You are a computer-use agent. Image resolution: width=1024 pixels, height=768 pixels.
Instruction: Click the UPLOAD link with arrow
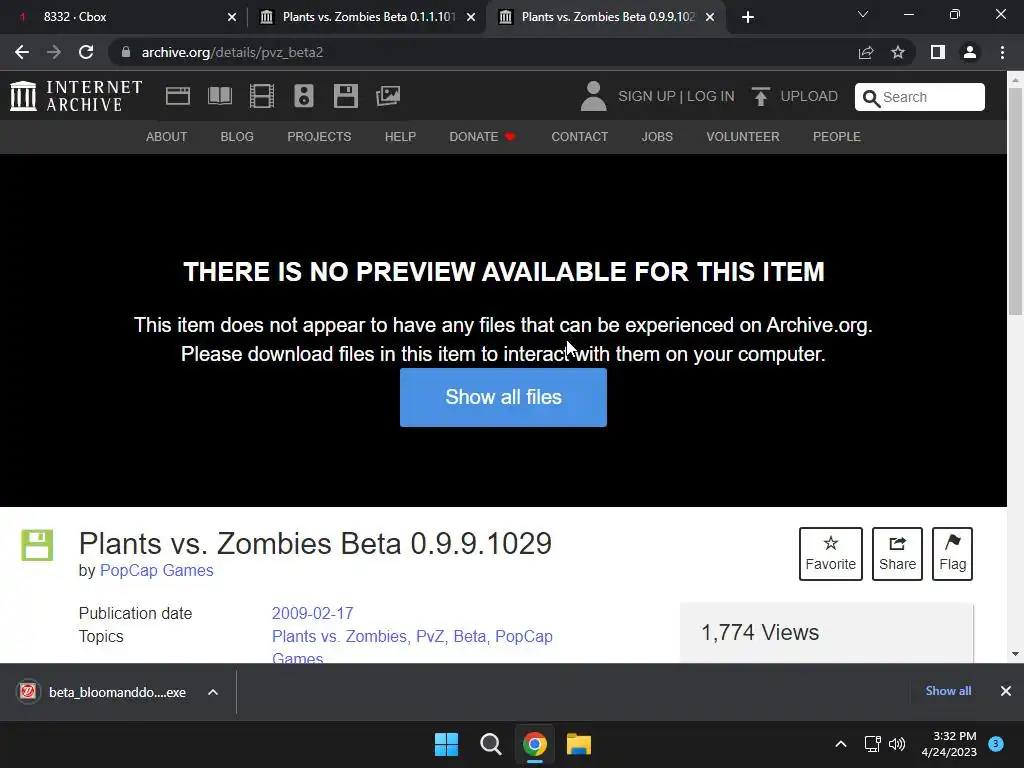(794, 96)
